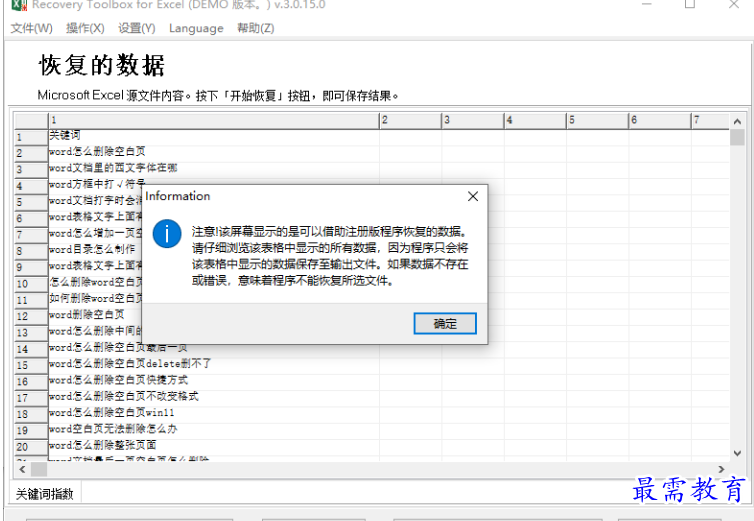The width and height of the screenshot is (754, 521).
Task: Click cell 'word怎么删除空白页不改变格式'
Action: pyautogui.click(x=214, y=397)
